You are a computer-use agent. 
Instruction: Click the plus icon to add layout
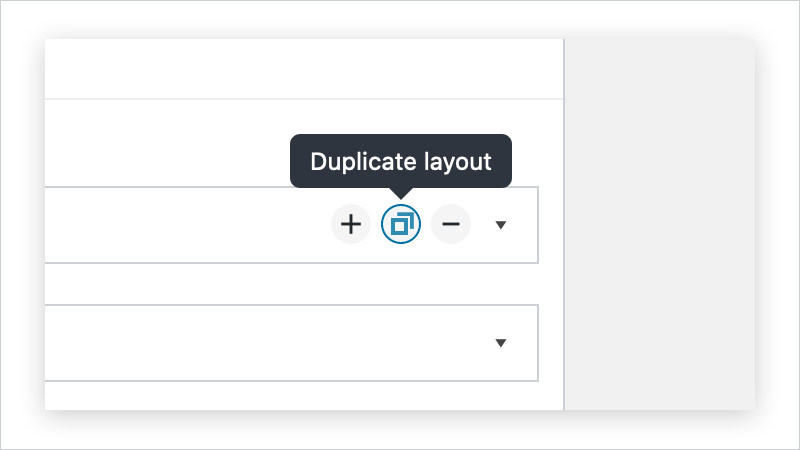351,224
